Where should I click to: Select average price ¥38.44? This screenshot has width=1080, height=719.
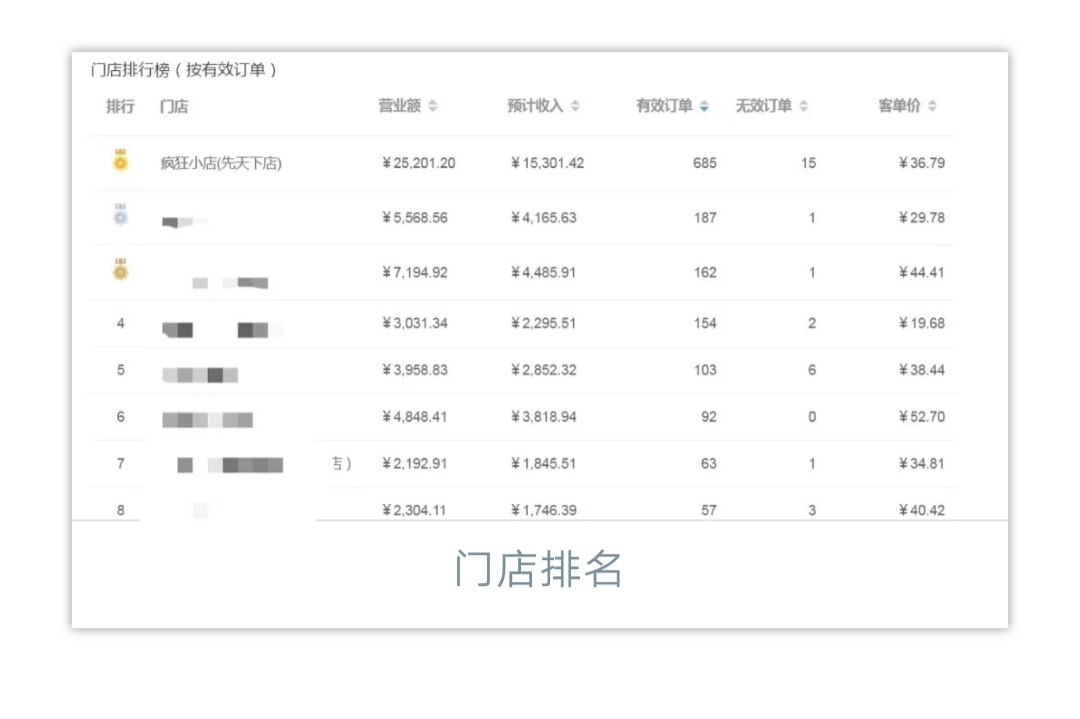(922, 370)
